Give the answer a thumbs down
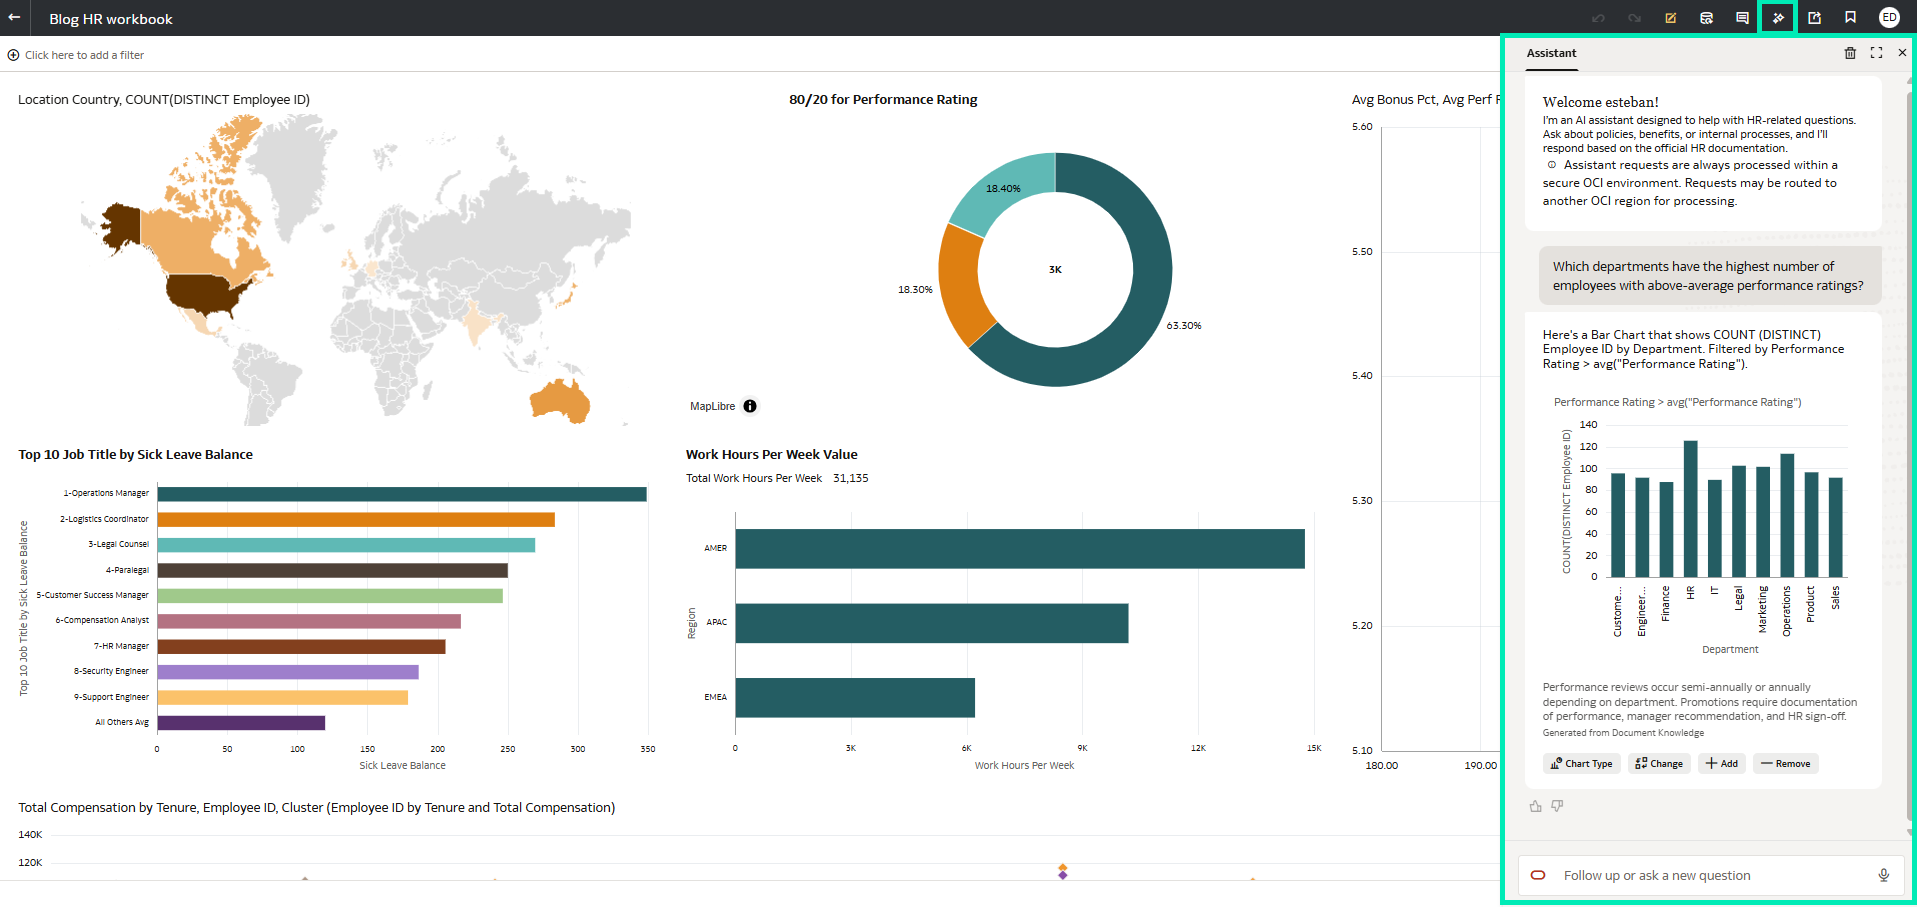The height and width of the screenshot is (907, 1917). pos(1558,806)
